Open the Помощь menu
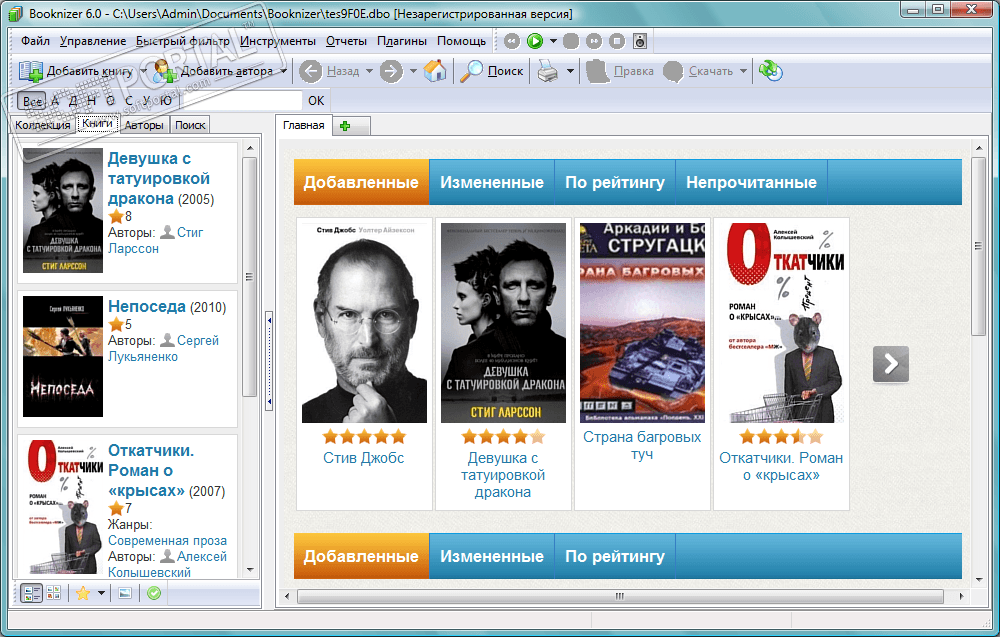The height and width of the screenshot is (637, 1000). 461,41
